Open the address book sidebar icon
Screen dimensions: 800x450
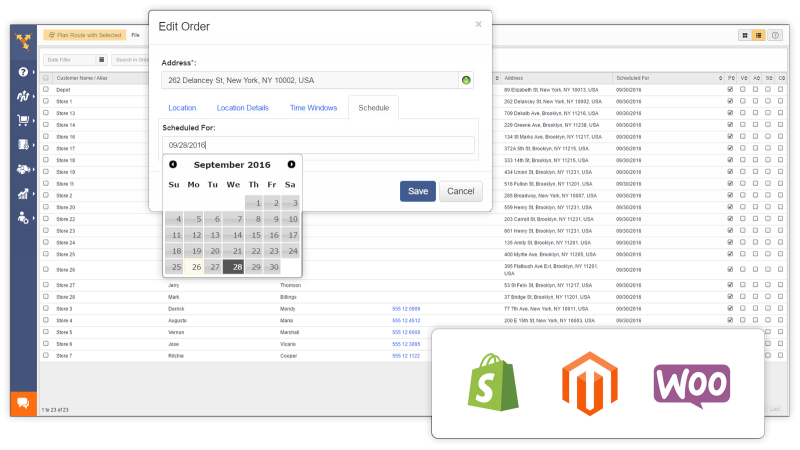pos(23,145)
